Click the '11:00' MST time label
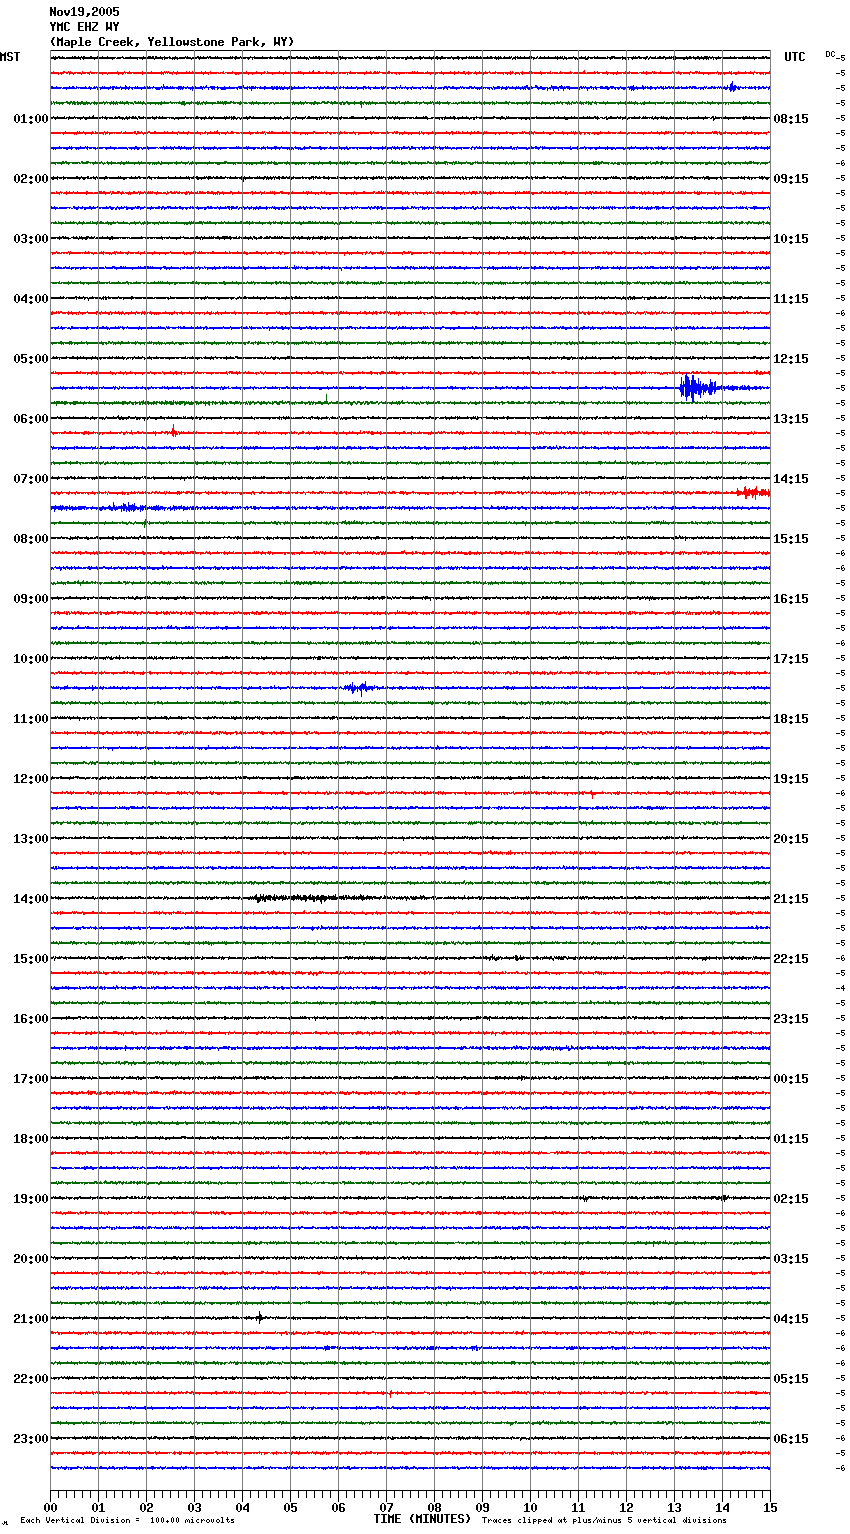The image size is (850, 1534). pyautogui.click(x=31, y=719)
